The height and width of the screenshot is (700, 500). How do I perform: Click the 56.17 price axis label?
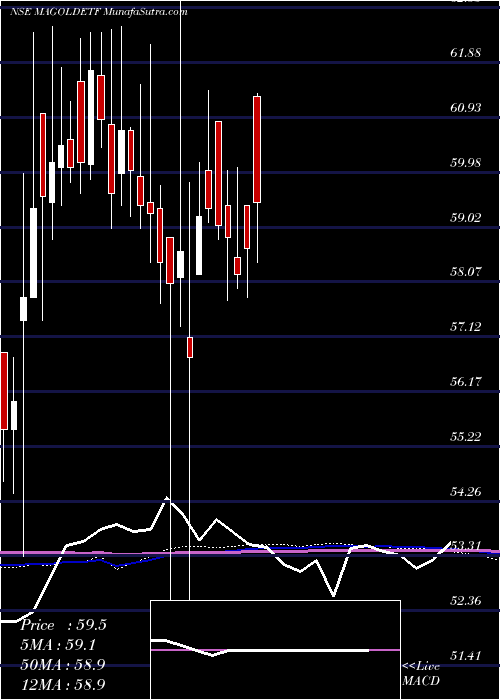[465, 381]
